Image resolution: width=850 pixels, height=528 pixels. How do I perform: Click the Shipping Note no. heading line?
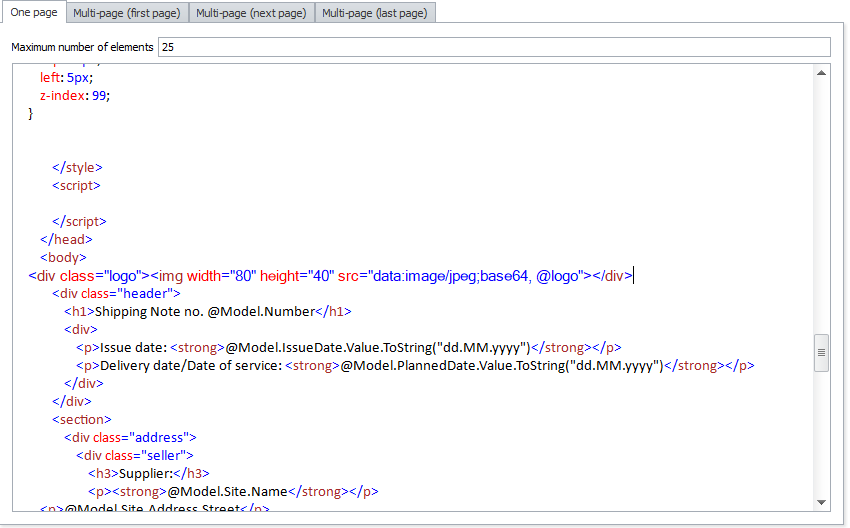(208, 311)
